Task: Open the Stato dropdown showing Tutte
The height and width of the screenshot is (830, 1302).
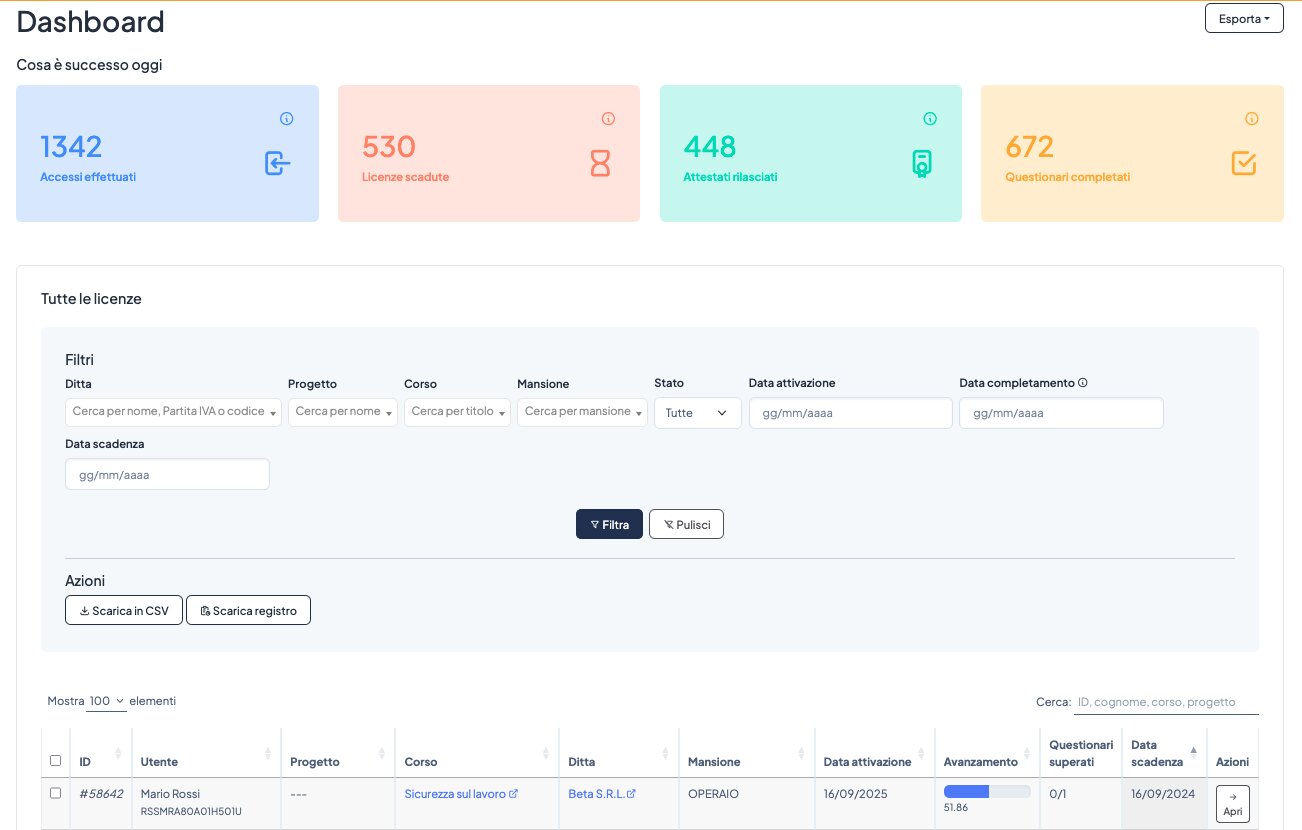Action: [697, 412]
